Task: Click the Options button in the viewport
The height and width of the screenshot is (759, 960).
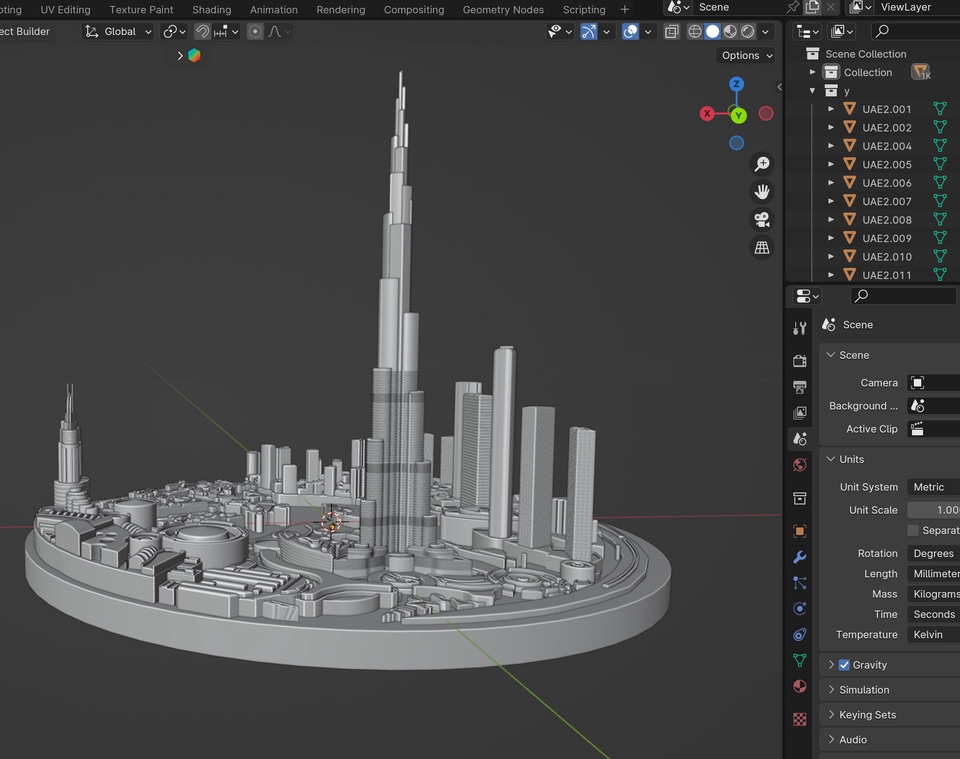Action: 745,55
